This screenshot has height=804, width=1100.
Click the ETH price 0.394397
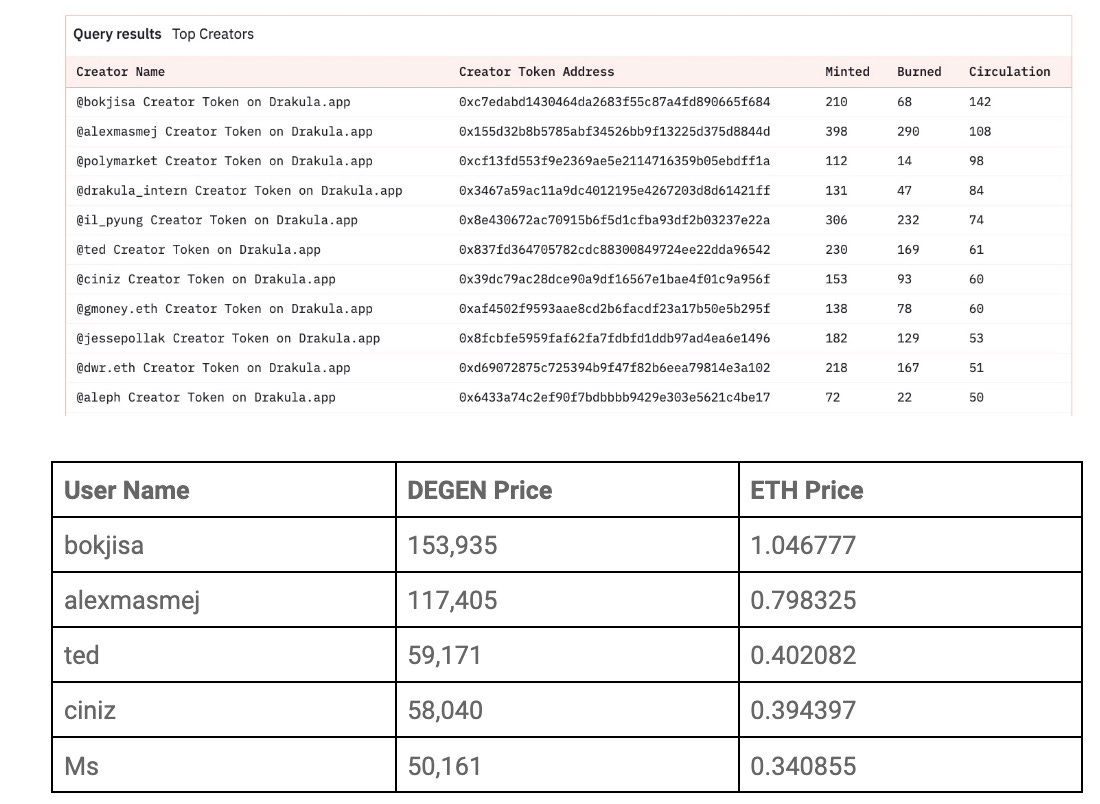point(803,710)
